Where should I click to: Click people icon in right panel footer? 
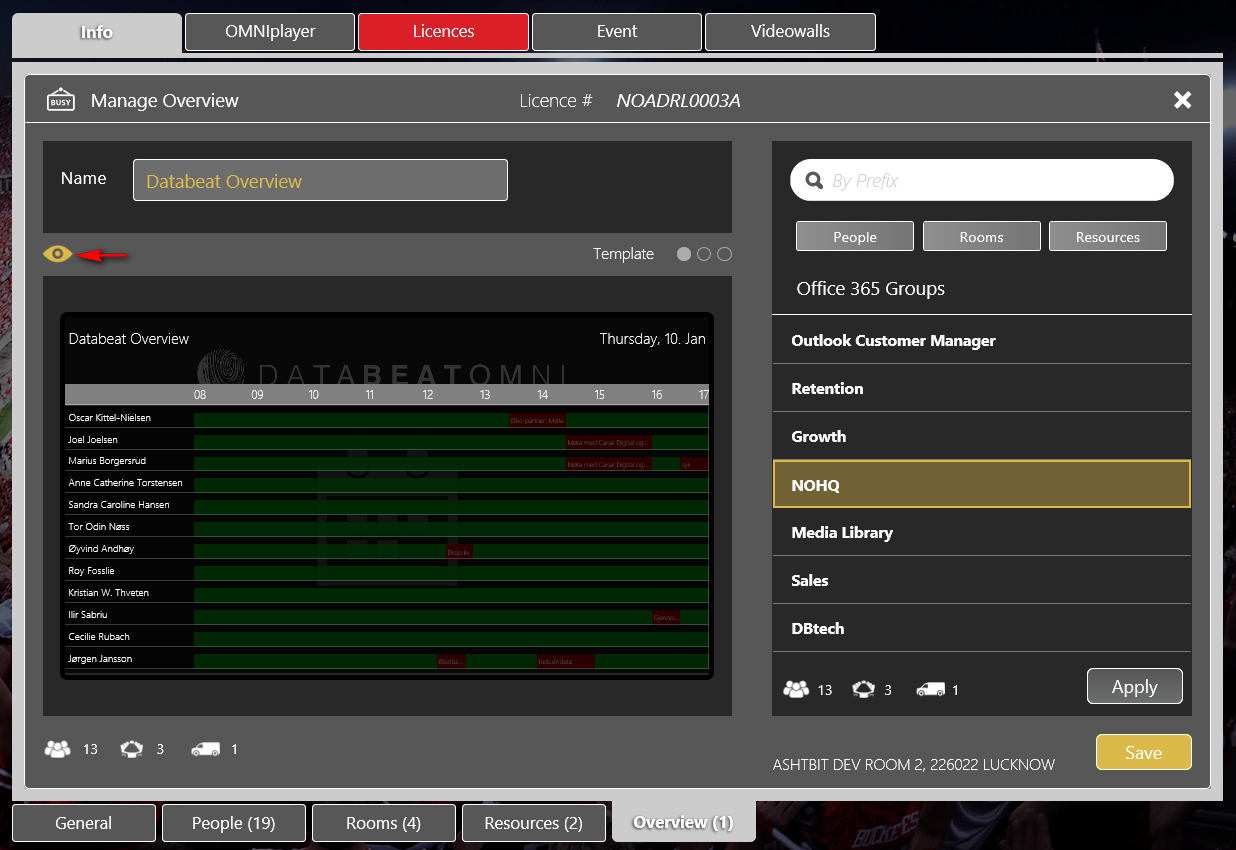796,689
